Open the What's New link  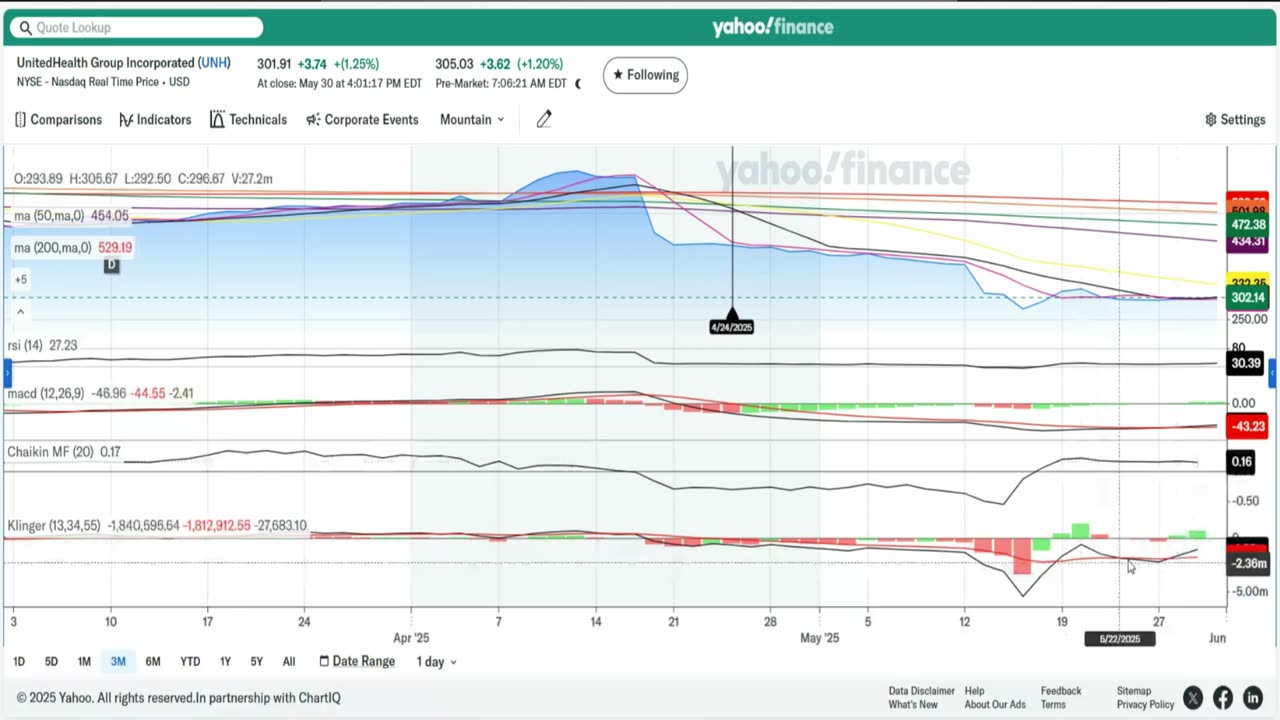tap(913, 705)
